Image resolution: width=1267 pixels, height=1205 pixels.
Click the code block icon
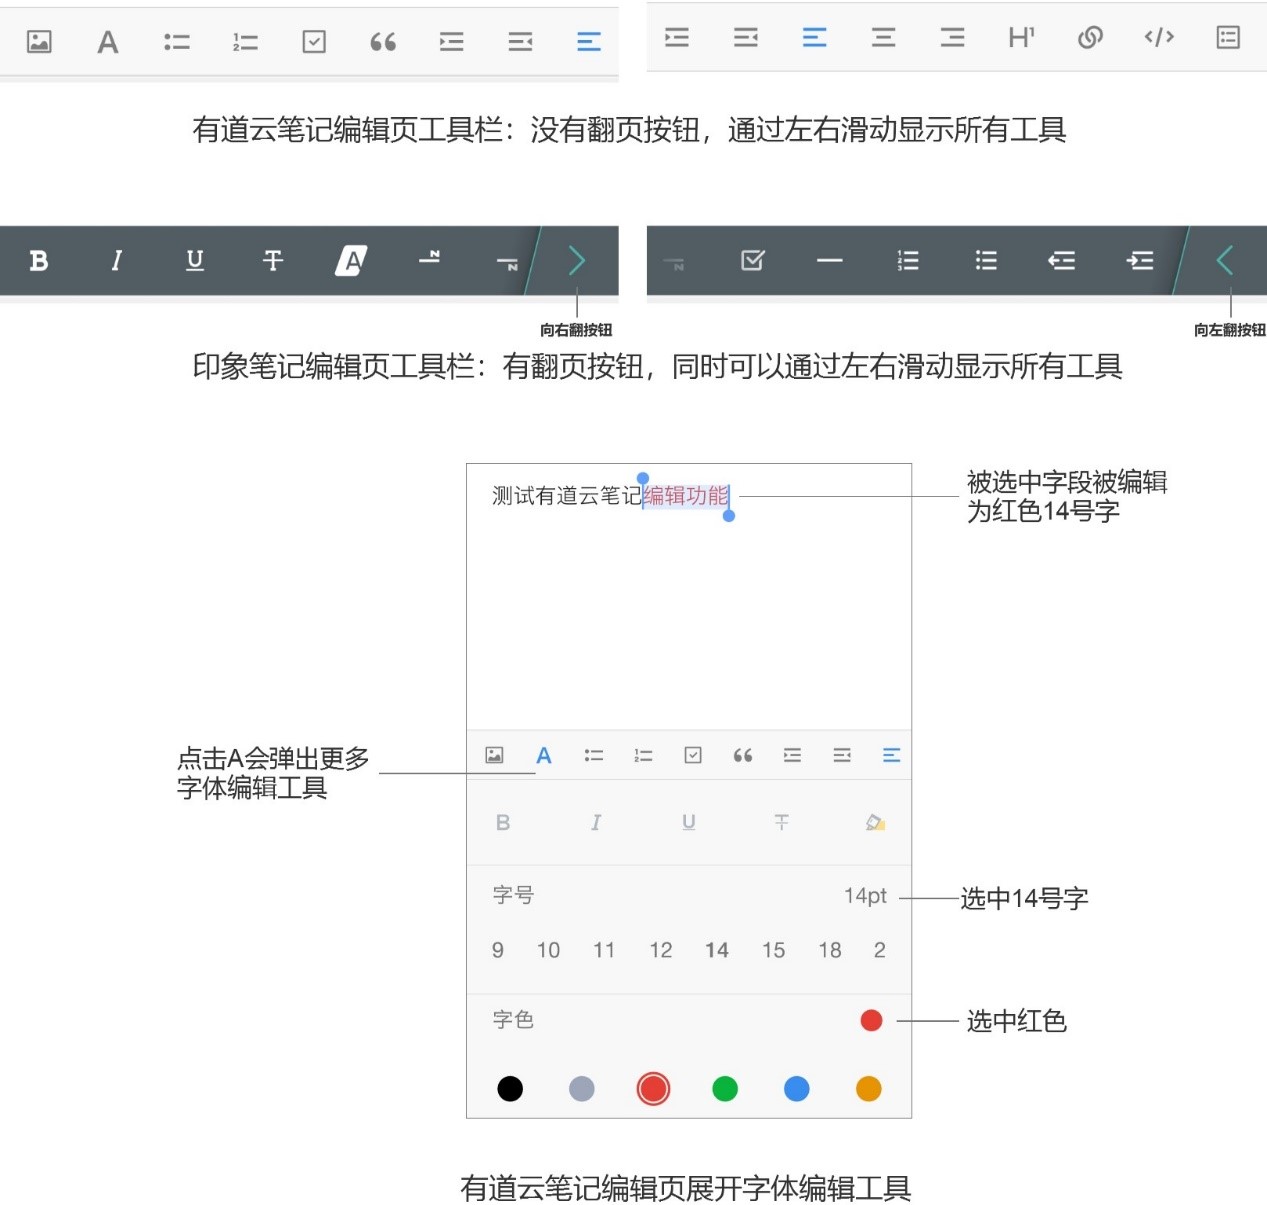pos(1159,38)
